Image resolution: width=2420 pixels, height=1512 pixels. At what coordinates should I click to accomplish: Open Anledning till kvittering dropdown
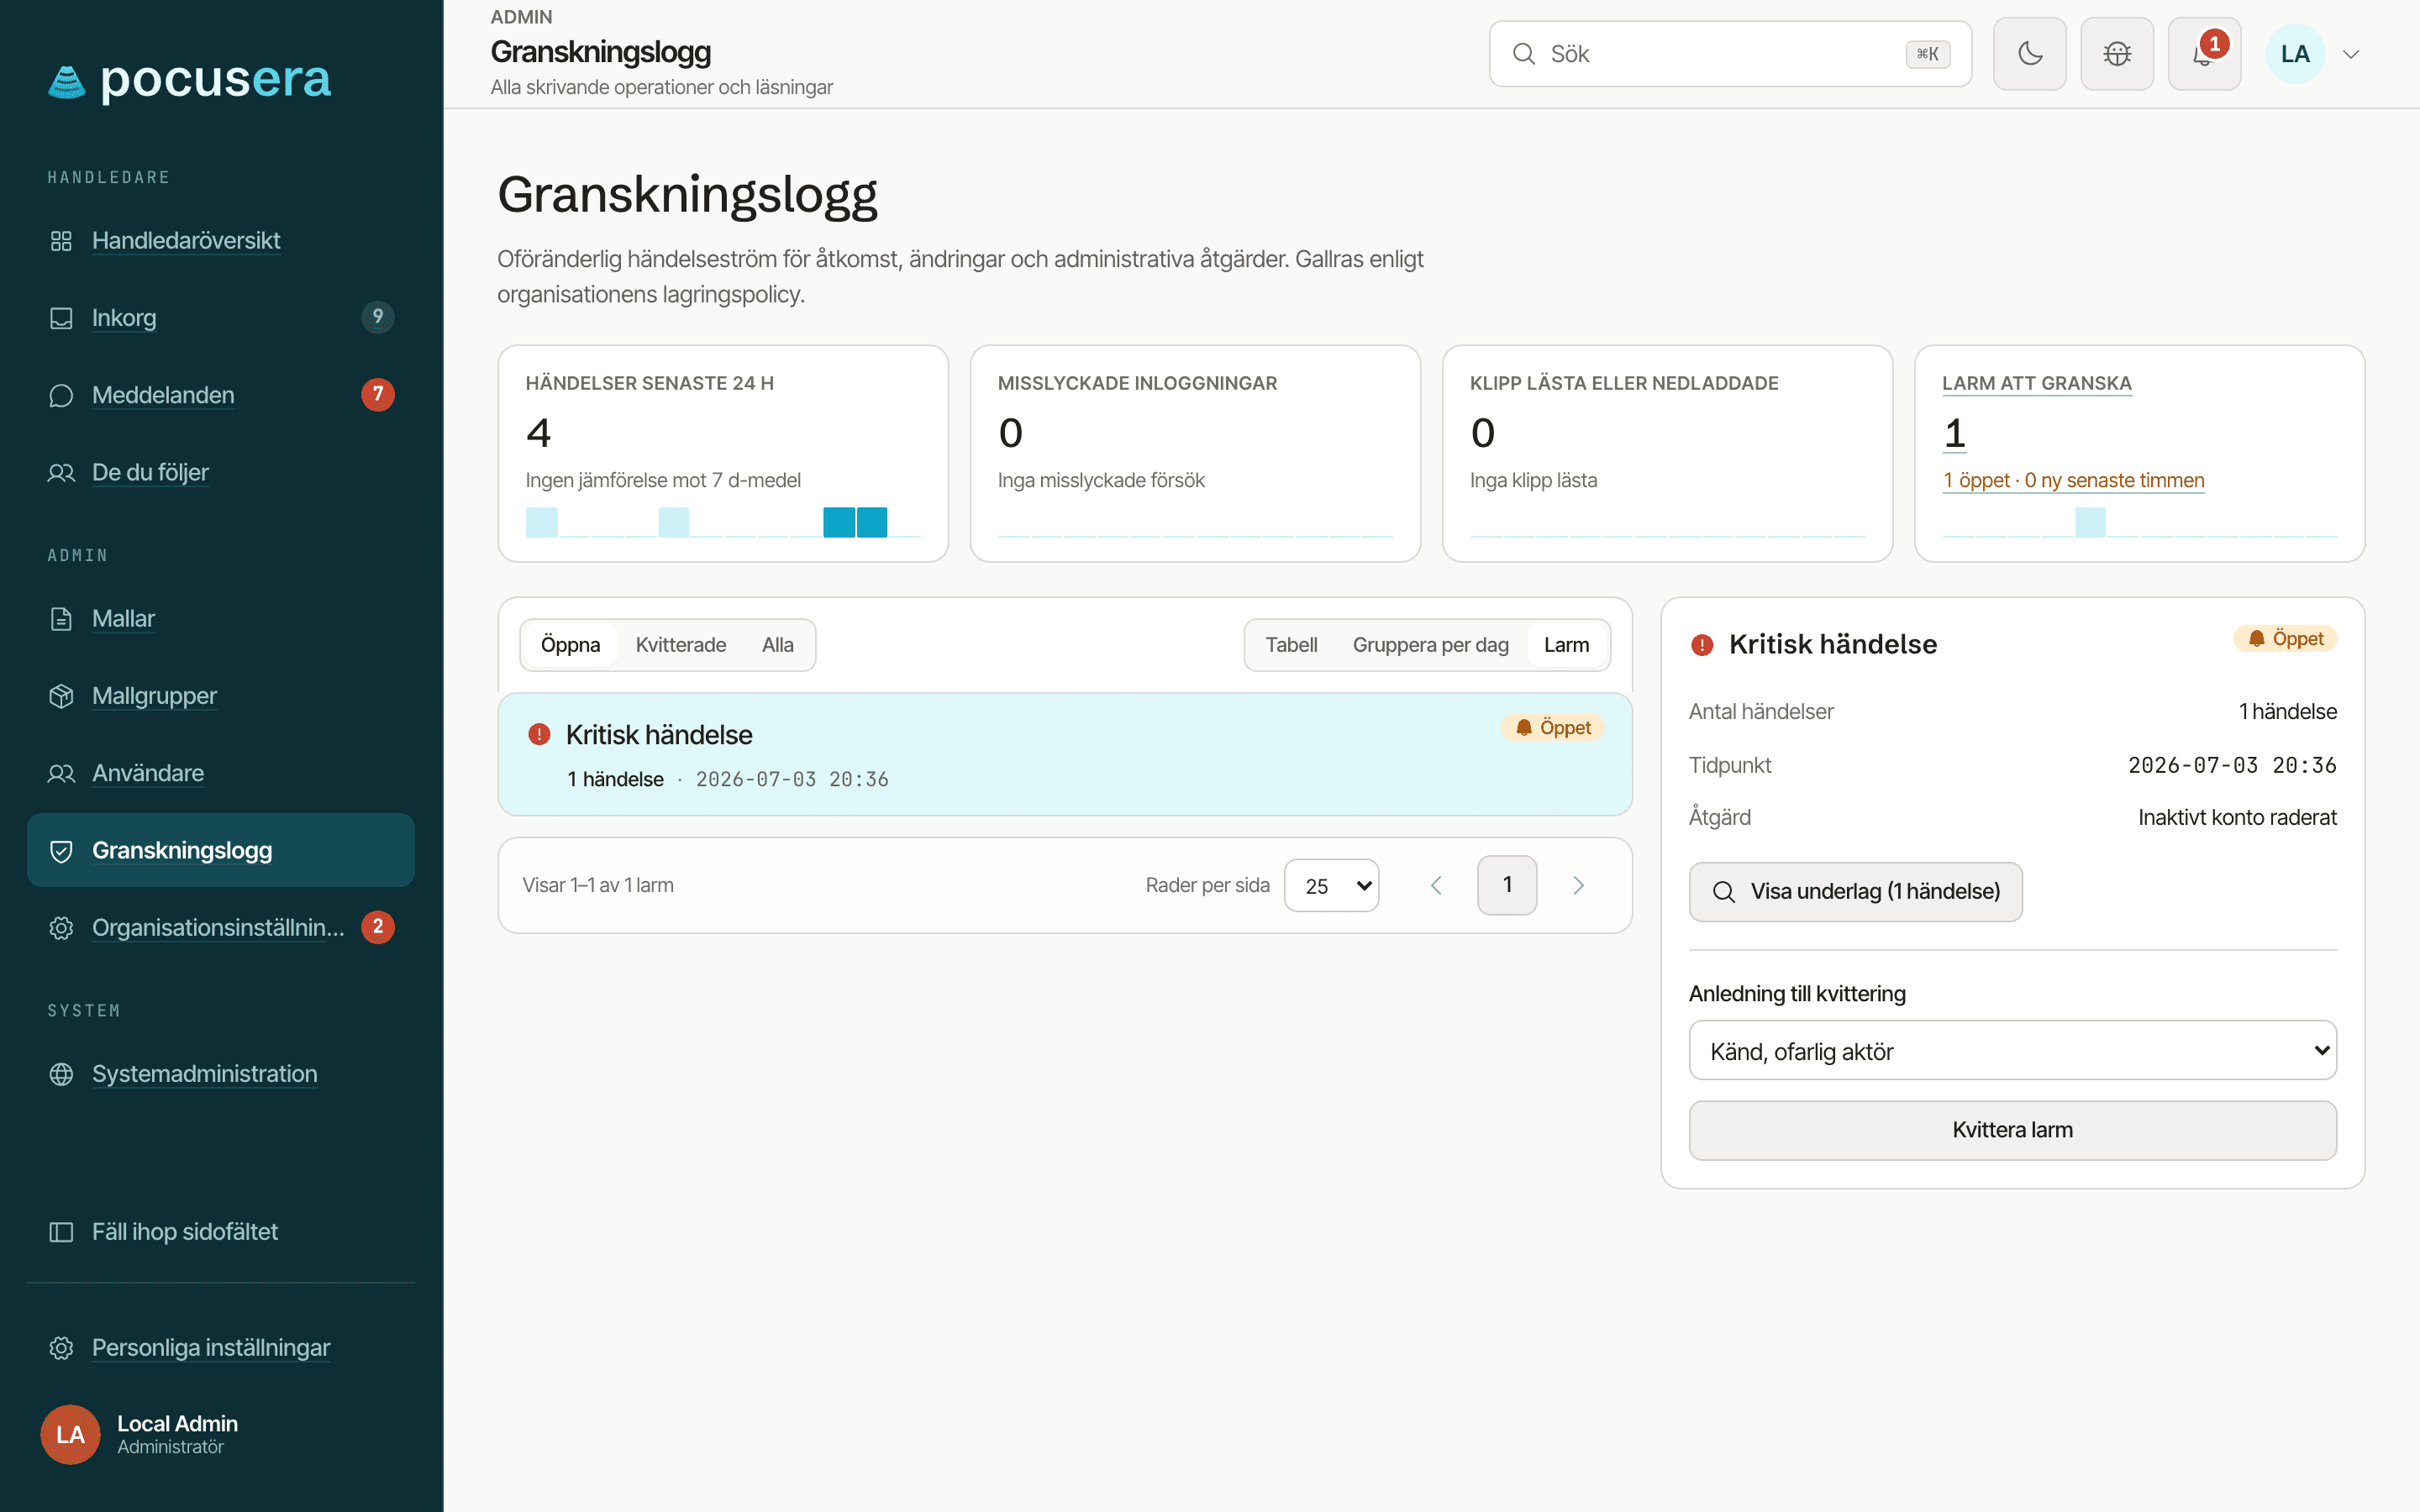coord(2012,1050)
